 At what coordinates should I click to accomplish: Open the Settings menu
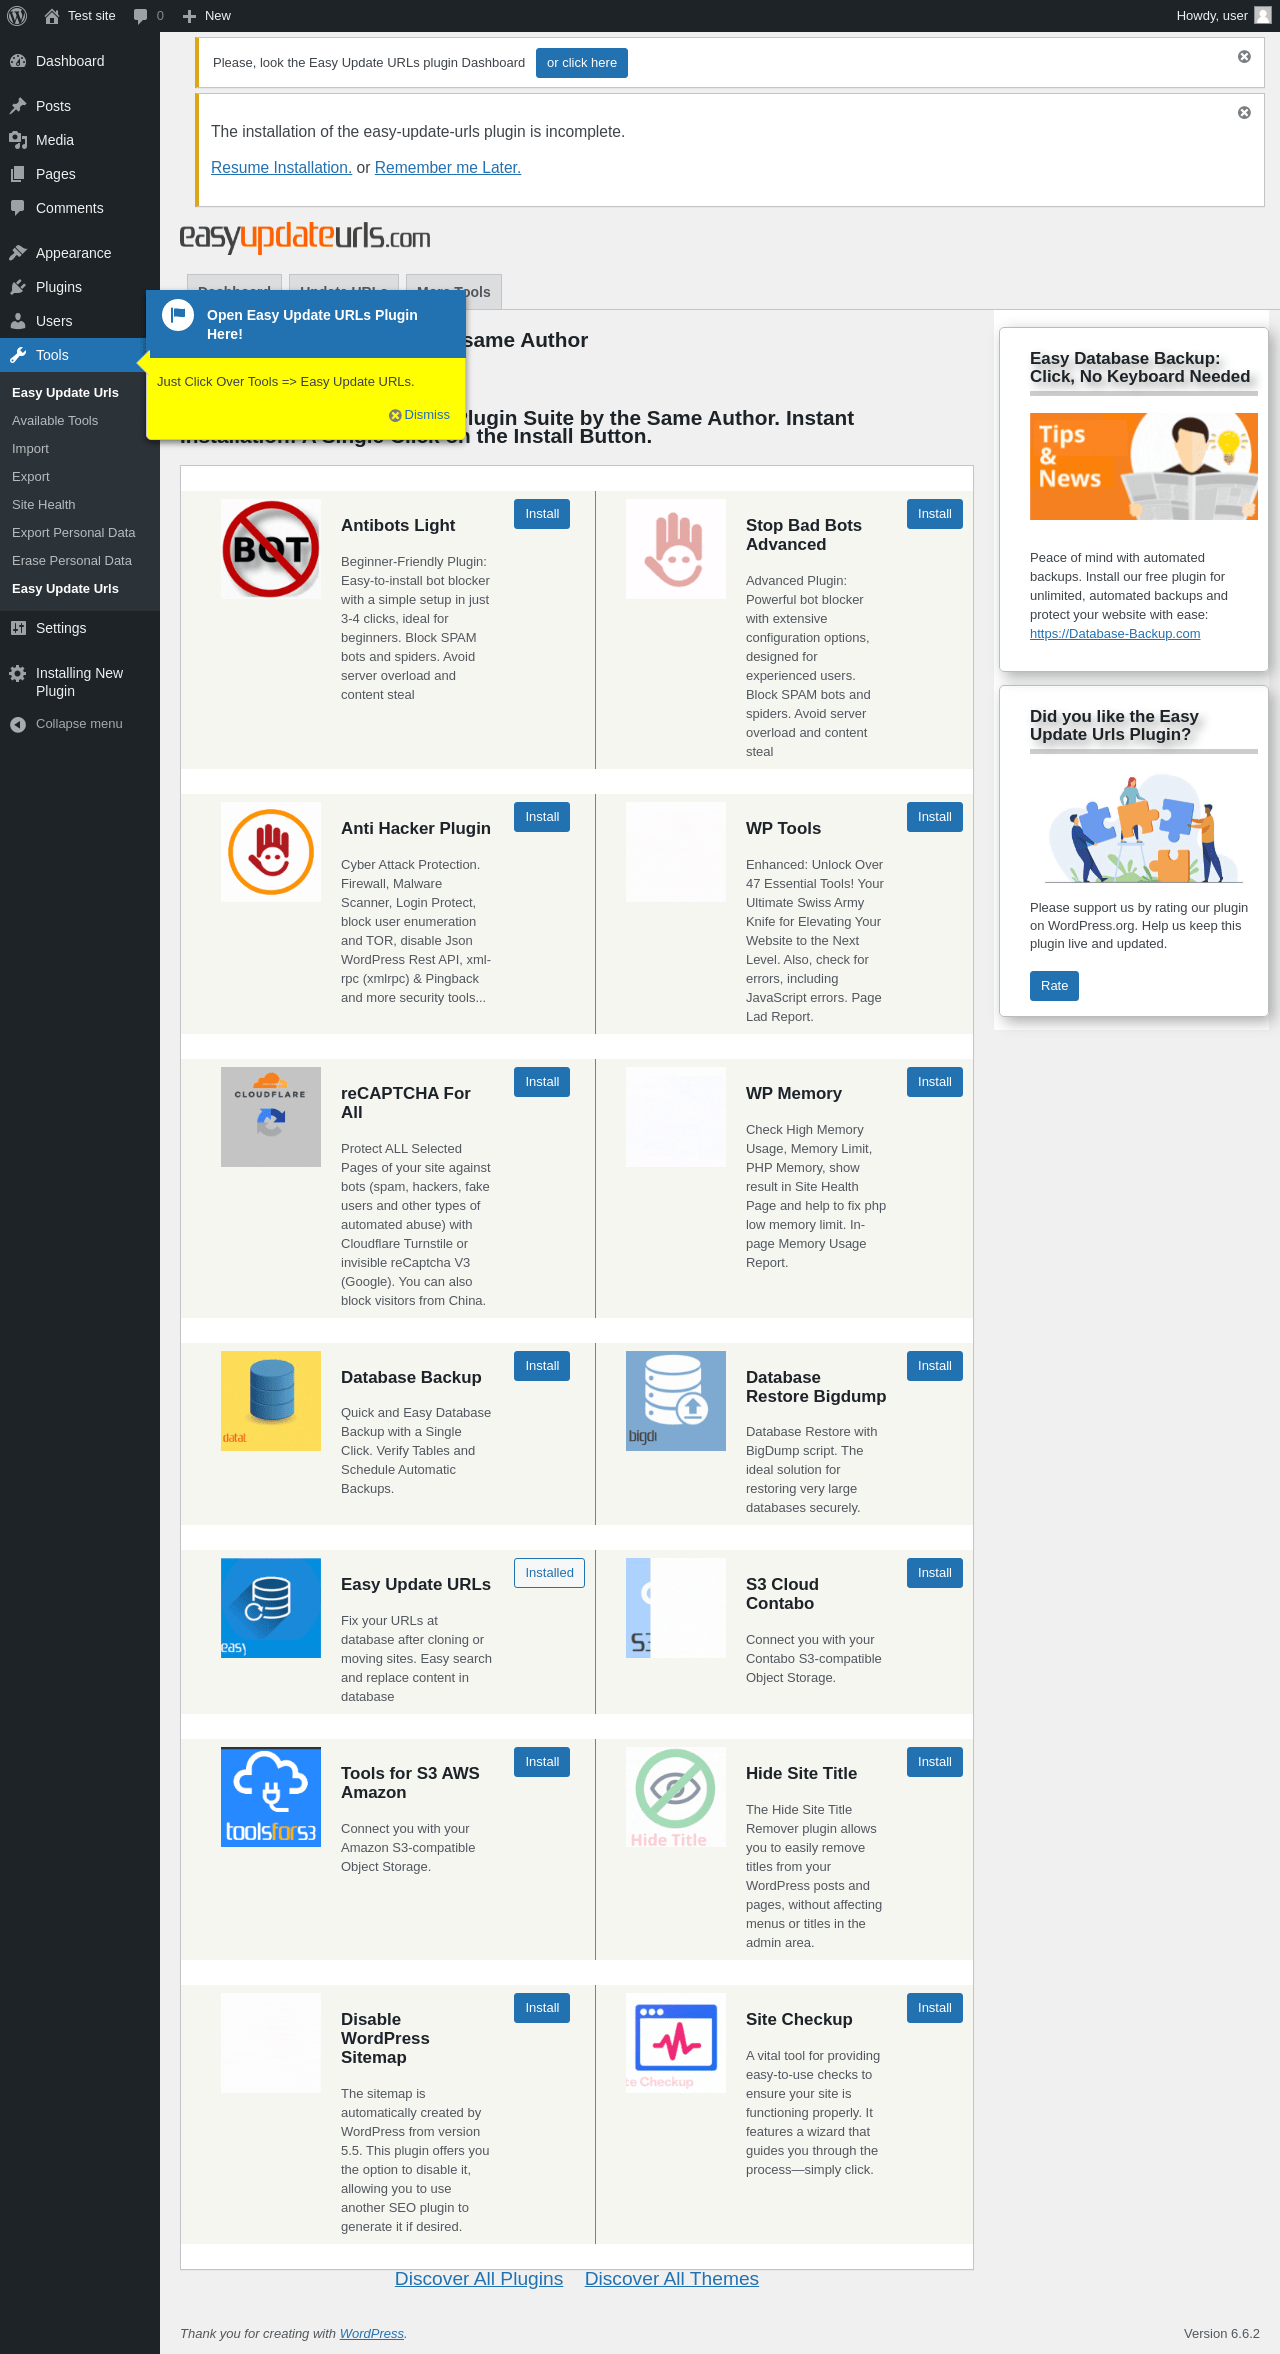point(80,628)
